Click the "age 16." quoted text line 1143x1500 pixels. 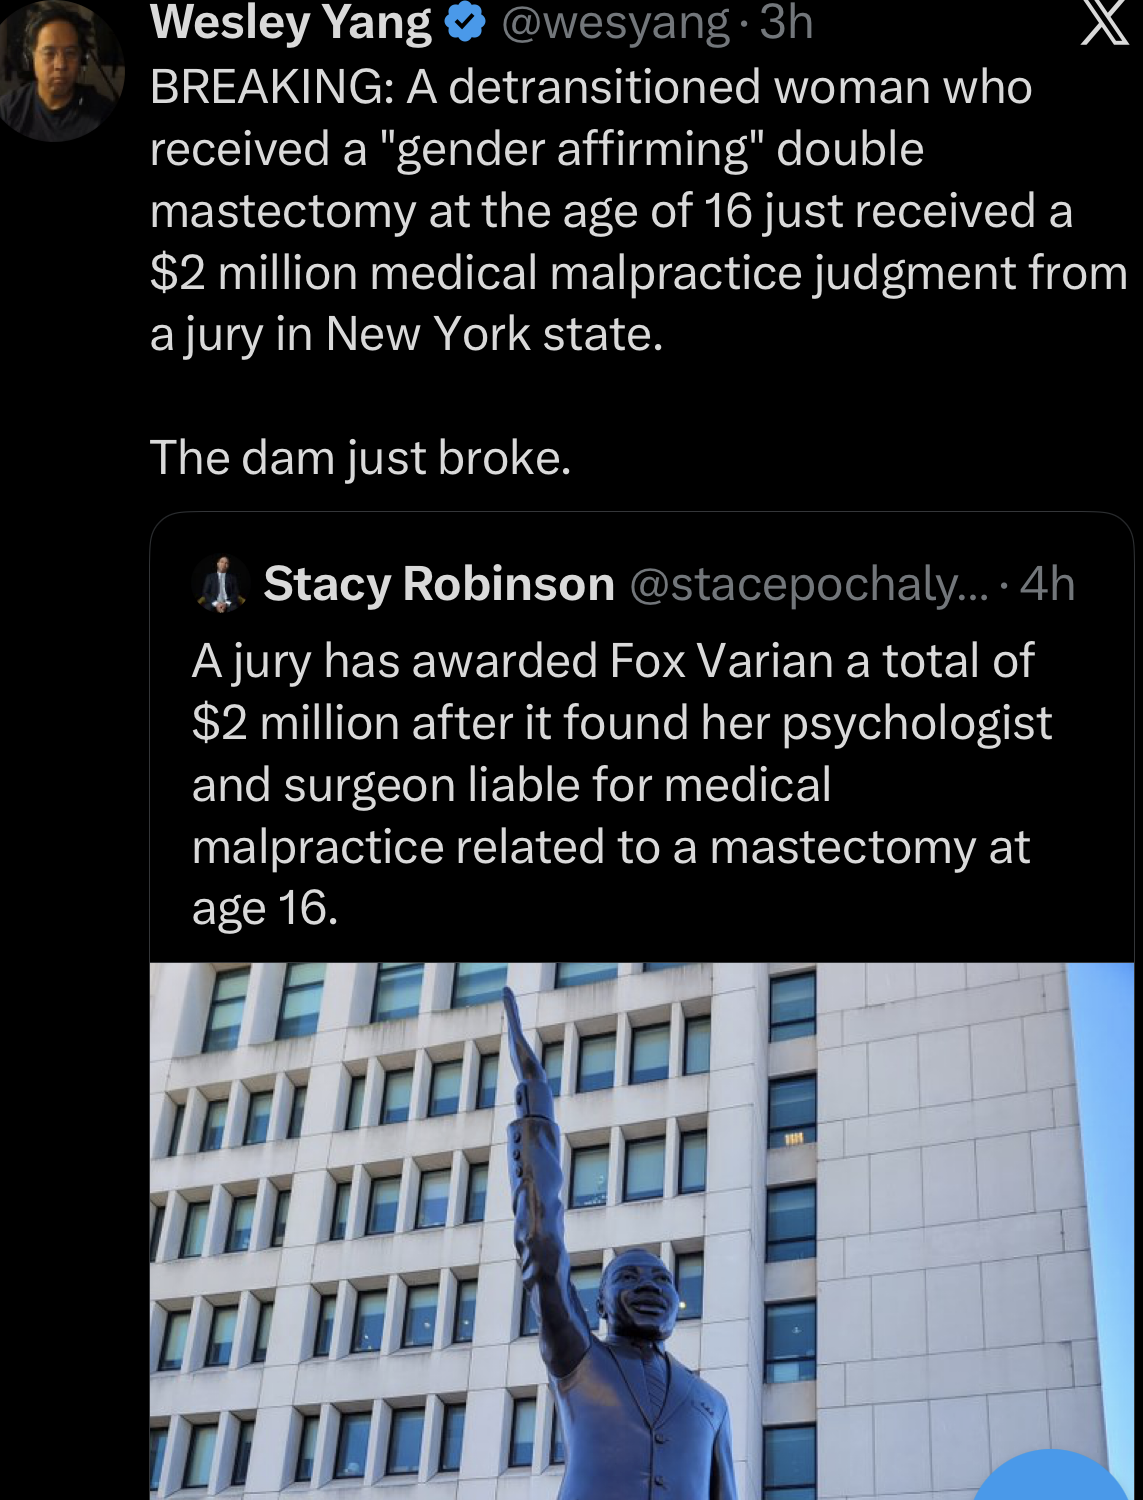(x=265, y=909)
